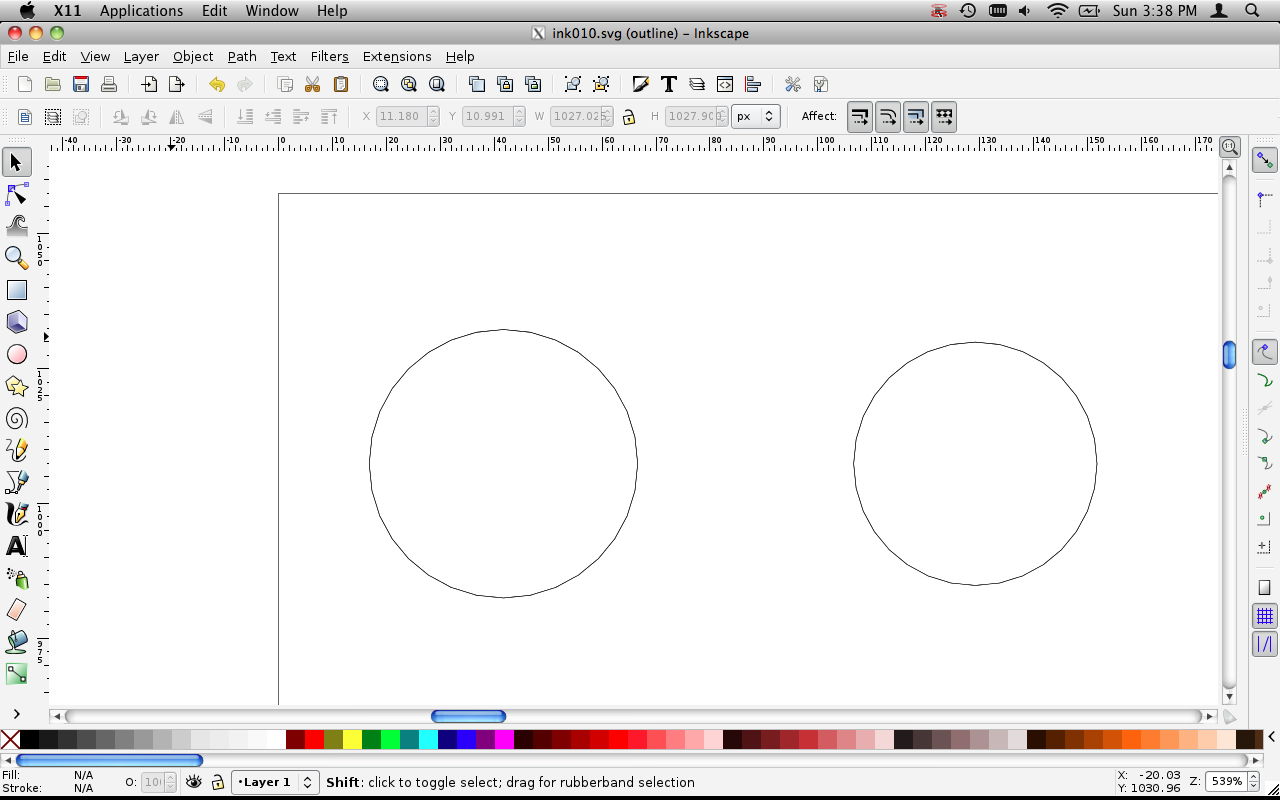
Task: Select the Tweak tool
Action: pos(17,226)
